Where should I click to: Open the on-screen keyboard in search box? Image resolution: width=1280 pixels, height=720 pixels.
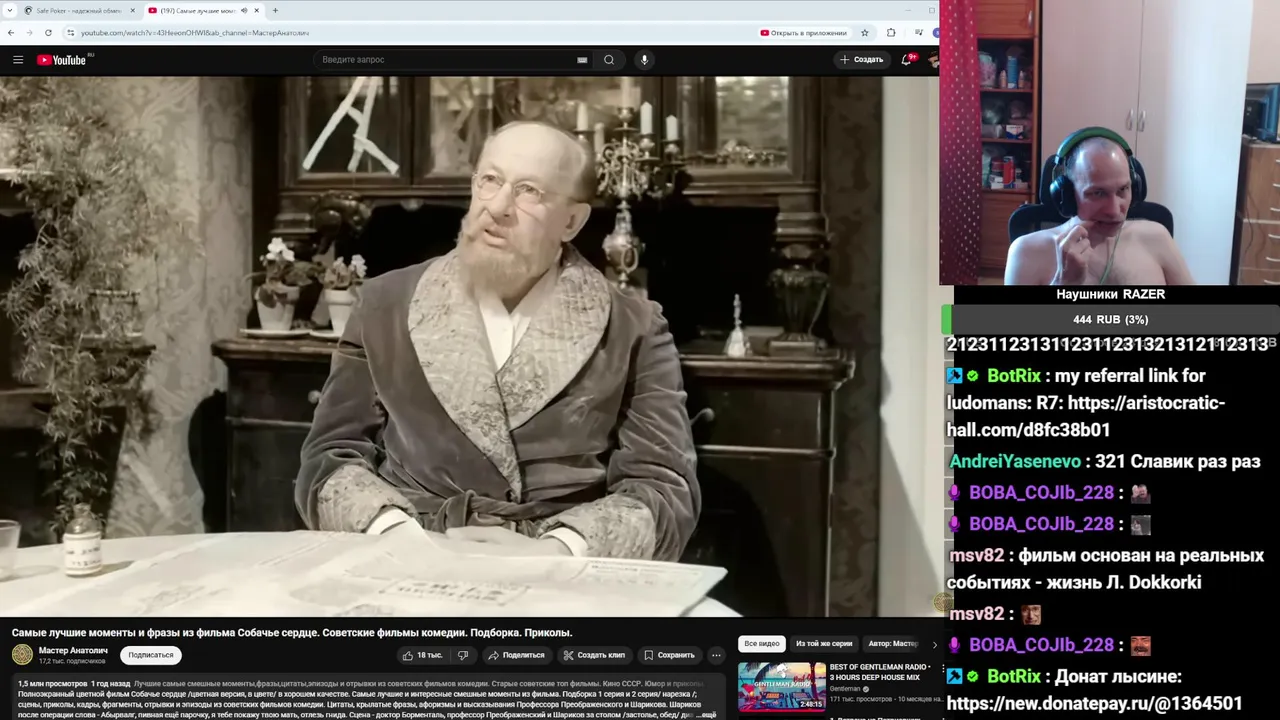pos(582,60)
